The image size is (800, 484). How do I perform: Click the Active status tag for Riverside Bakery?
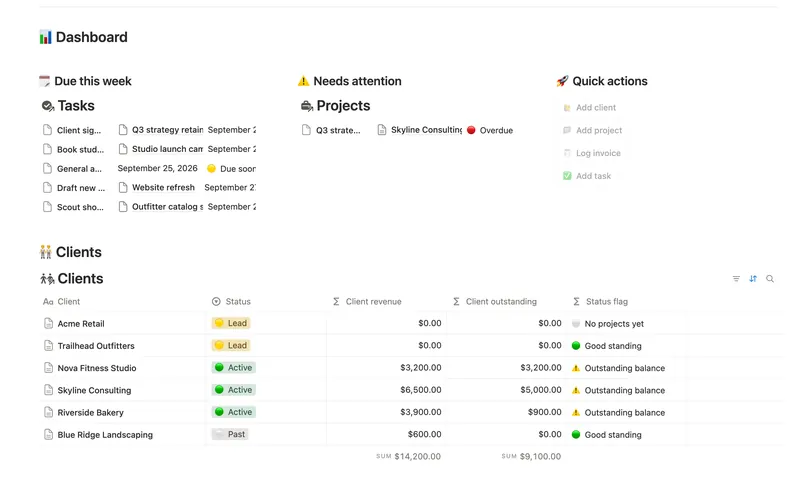(234, 412)
